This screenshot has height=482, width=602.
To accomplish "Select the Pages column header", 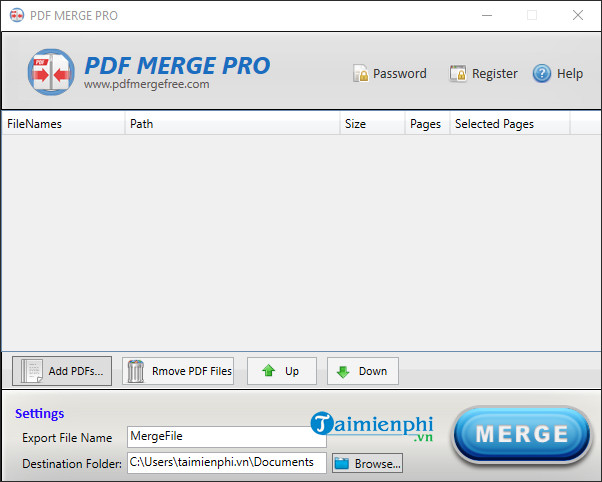I will (426, 124).
